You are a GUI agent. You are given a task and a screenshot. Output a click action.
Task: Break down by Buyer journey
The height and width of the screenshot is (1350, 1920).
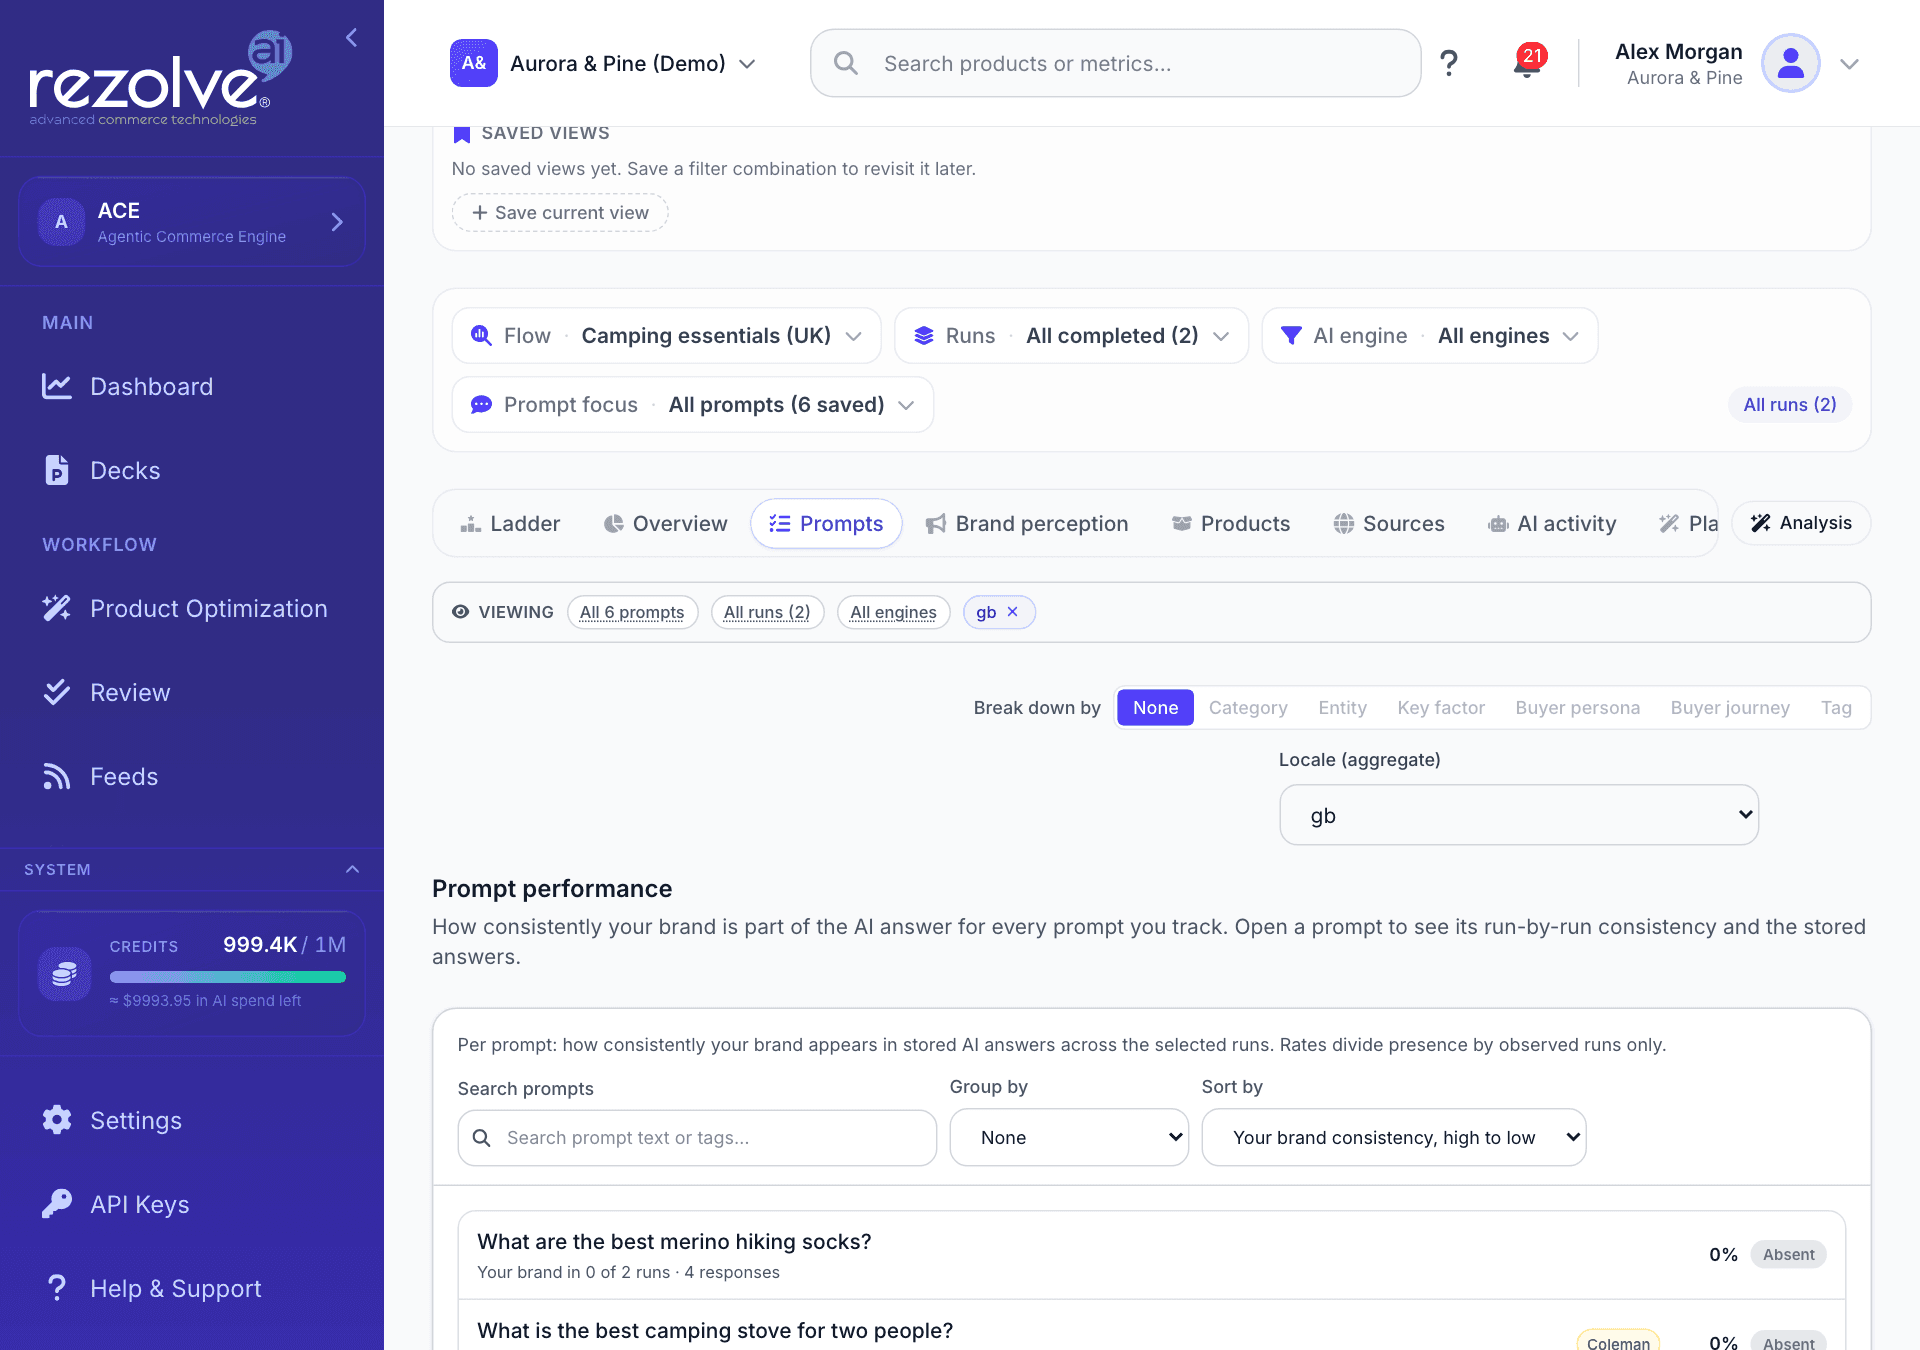click(1730, 707)
